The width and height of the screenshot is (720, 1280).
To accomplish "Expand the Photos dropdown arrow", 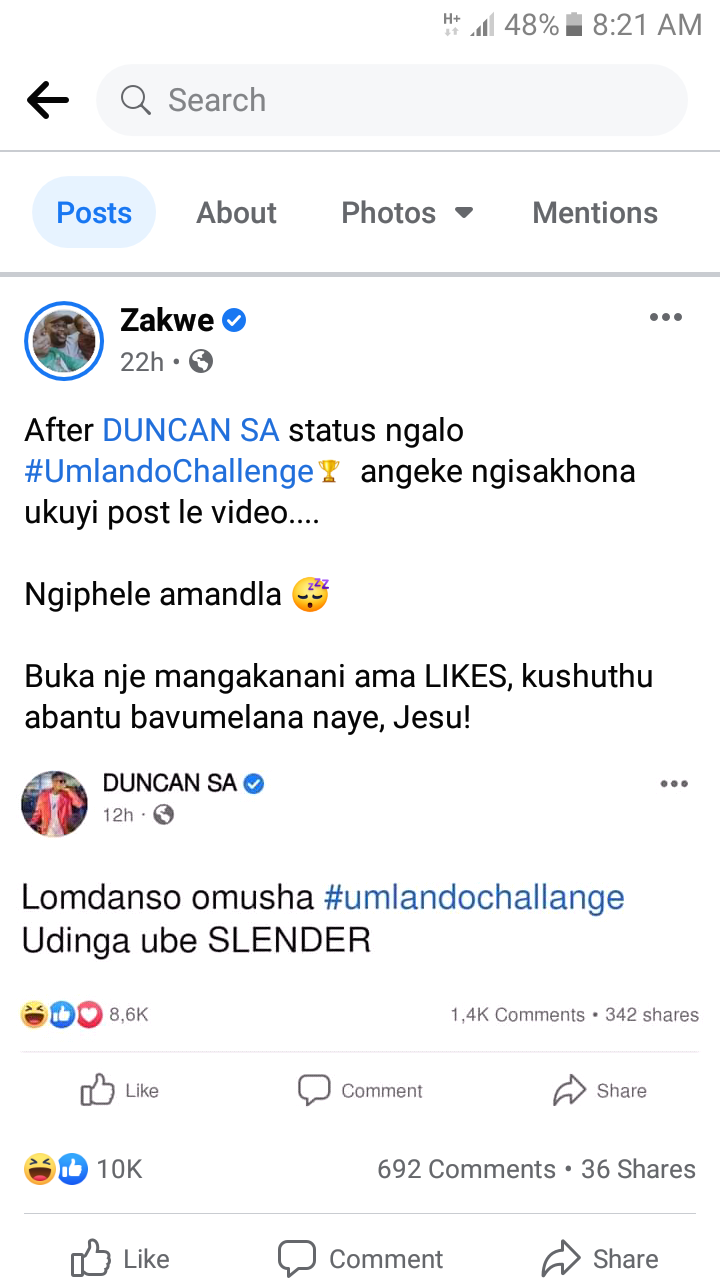I will [463, 213].
